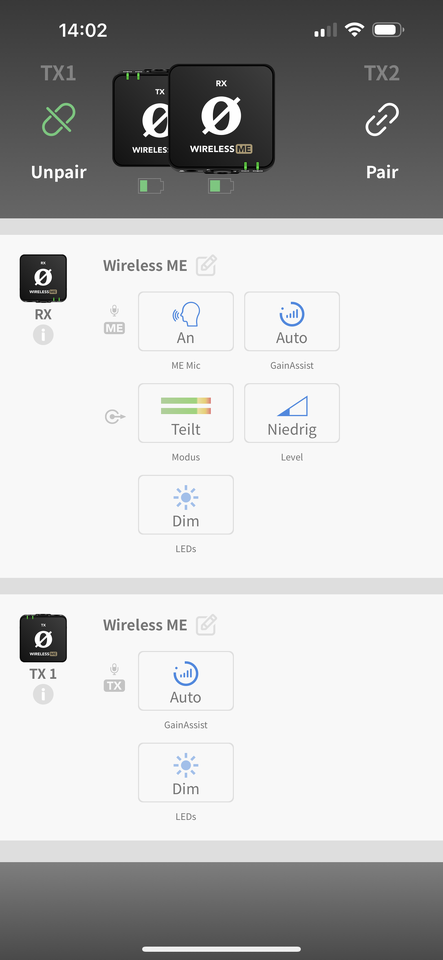This screenshot has width=443, height=960.
Task: Select the TX transmitter image at top
Action: pyautogui.click(x=140, y=119)
